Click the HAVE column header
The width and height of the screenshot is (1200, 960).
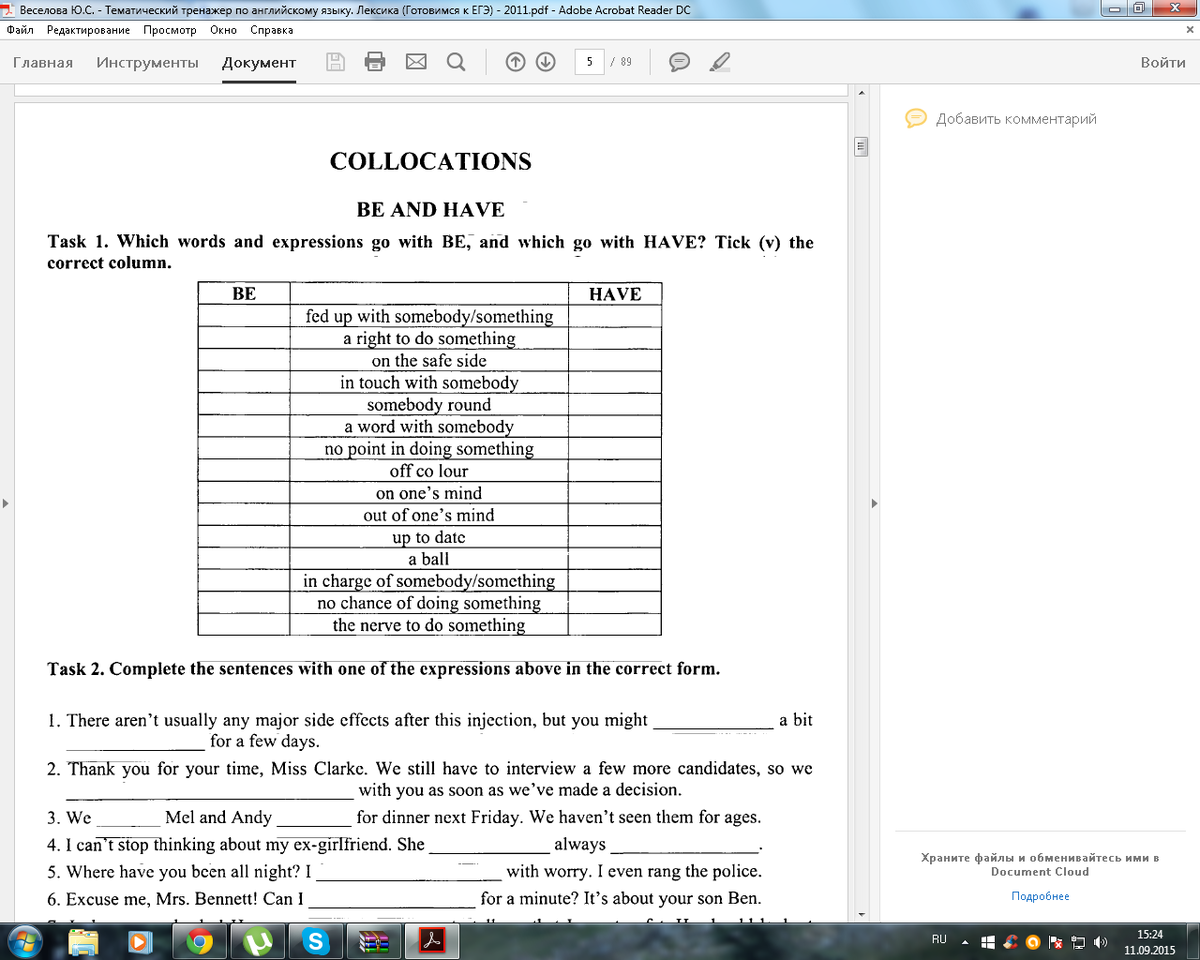(615, 293)
